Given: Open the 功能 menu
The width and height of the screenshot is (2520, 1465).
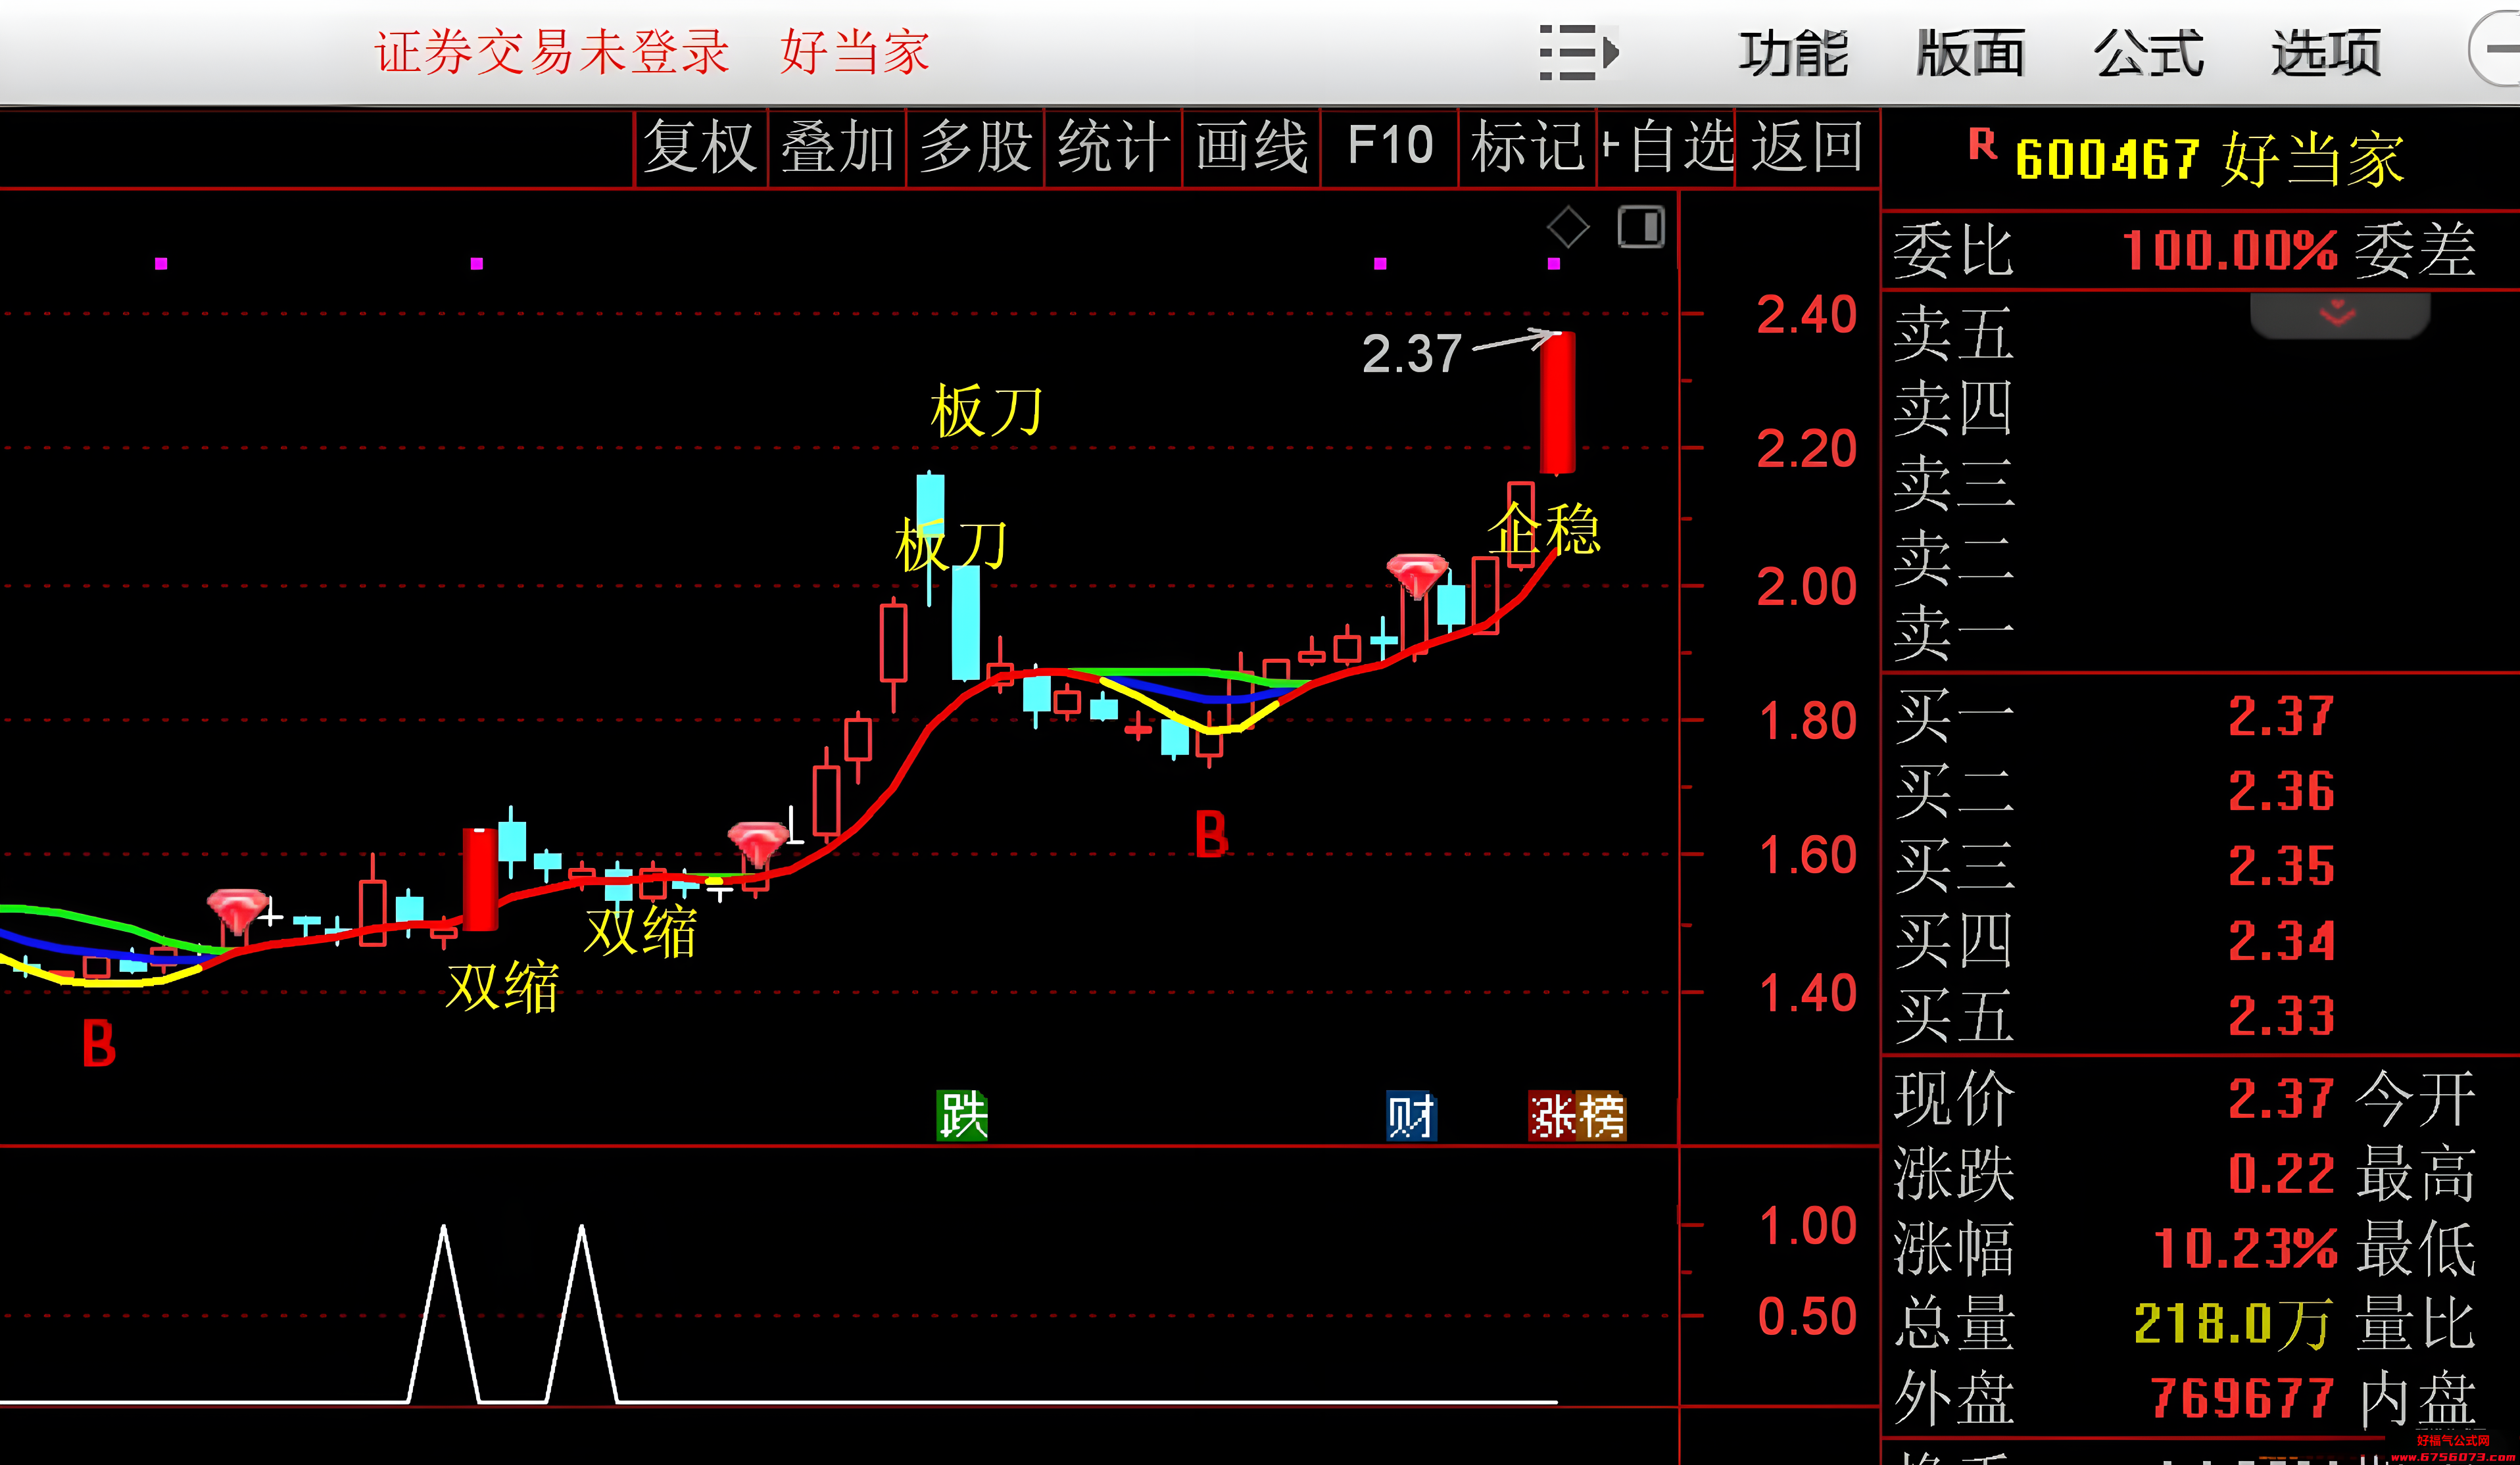Looking at the screenshot, I should [x=1793, y=53].
